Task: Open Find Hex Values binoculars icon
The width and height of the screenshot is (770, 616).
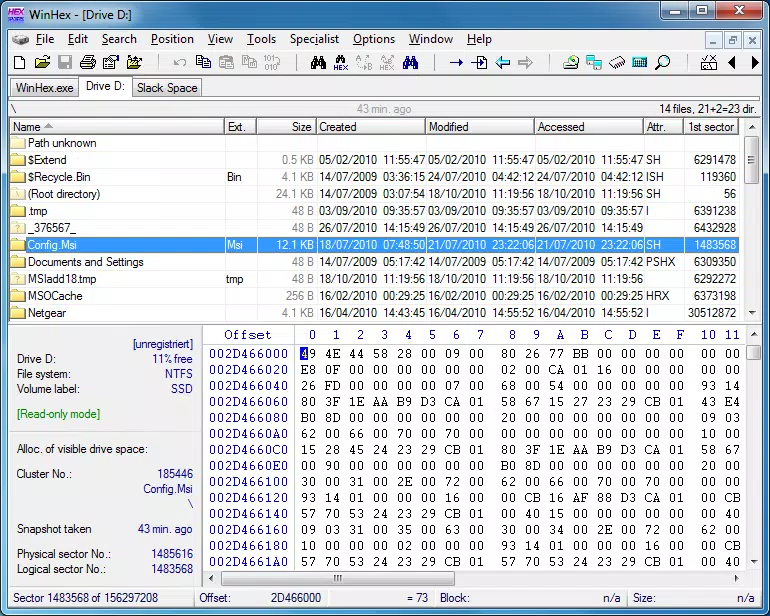Action: click(x=341, y=62)
